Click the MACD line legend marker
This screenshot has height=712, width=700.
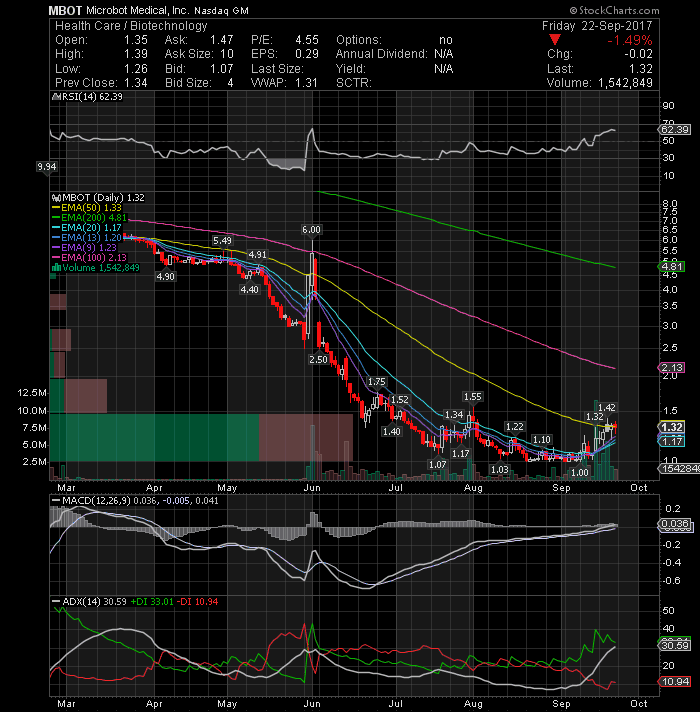pos(56,500)
